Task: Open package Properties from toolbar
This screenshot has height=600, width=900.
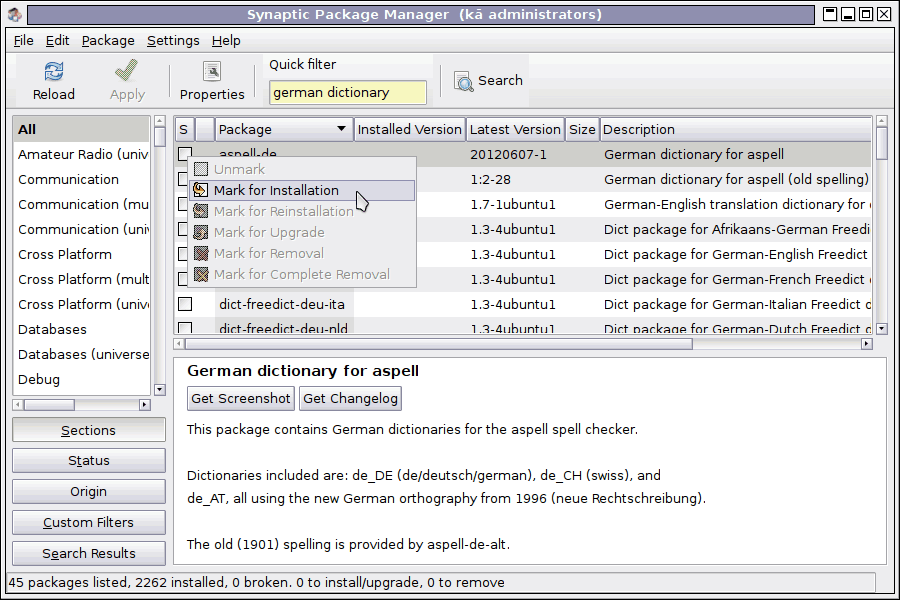Action: click(x=212, y=81)
